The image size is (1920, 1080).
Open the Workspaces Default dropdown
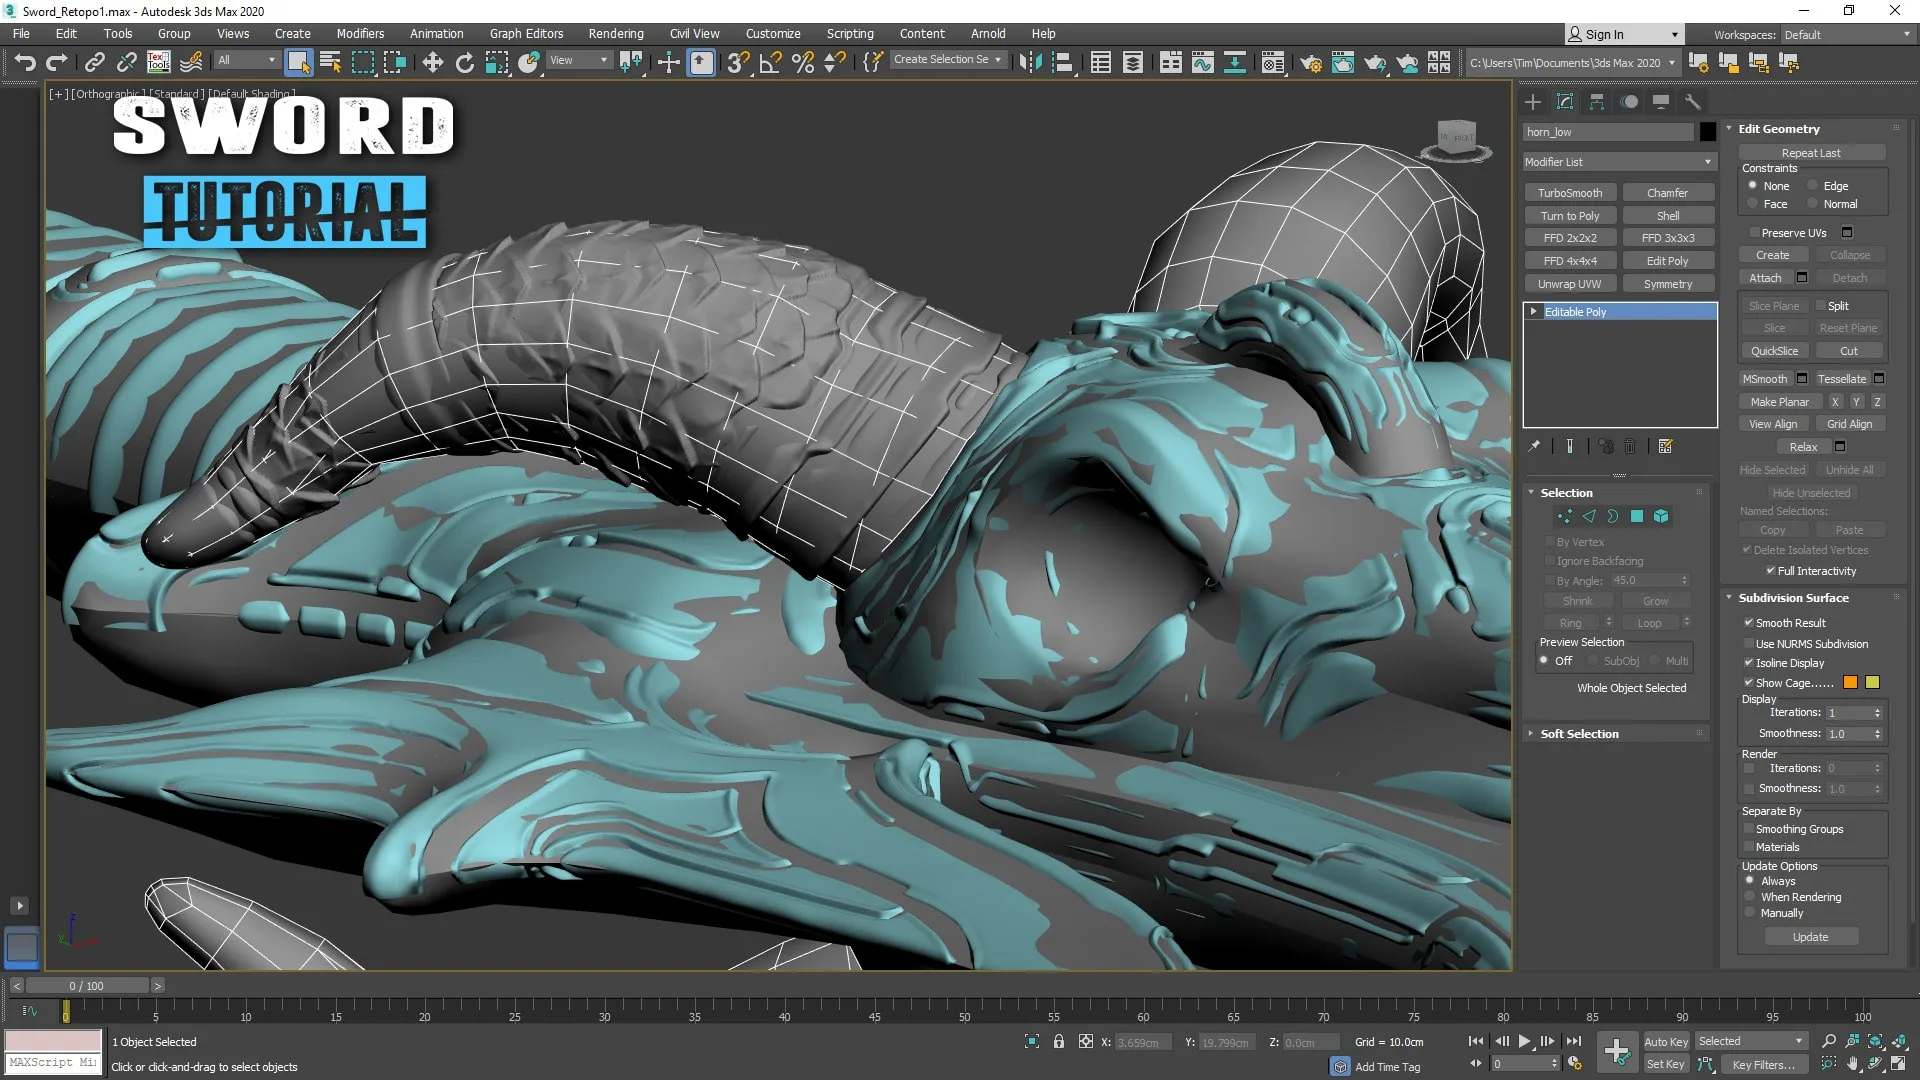(1846, 35)
